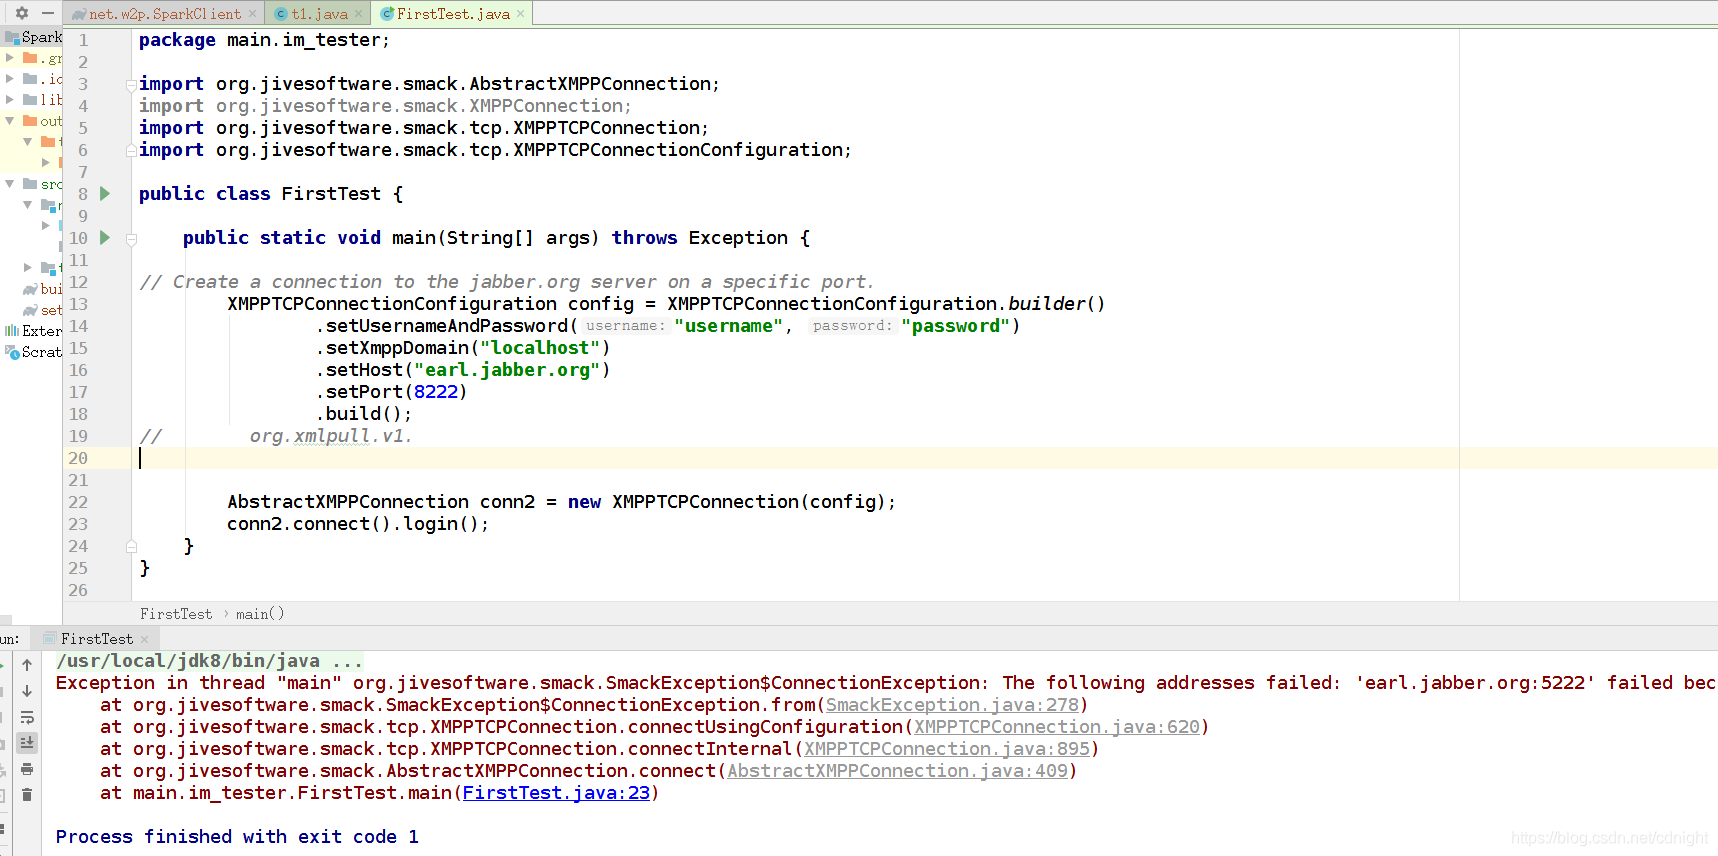Image resolution: width=1718 pixels, height=856 pixels.
Task: Close the FirstTest run tab
Action: [x=145, y=639]
